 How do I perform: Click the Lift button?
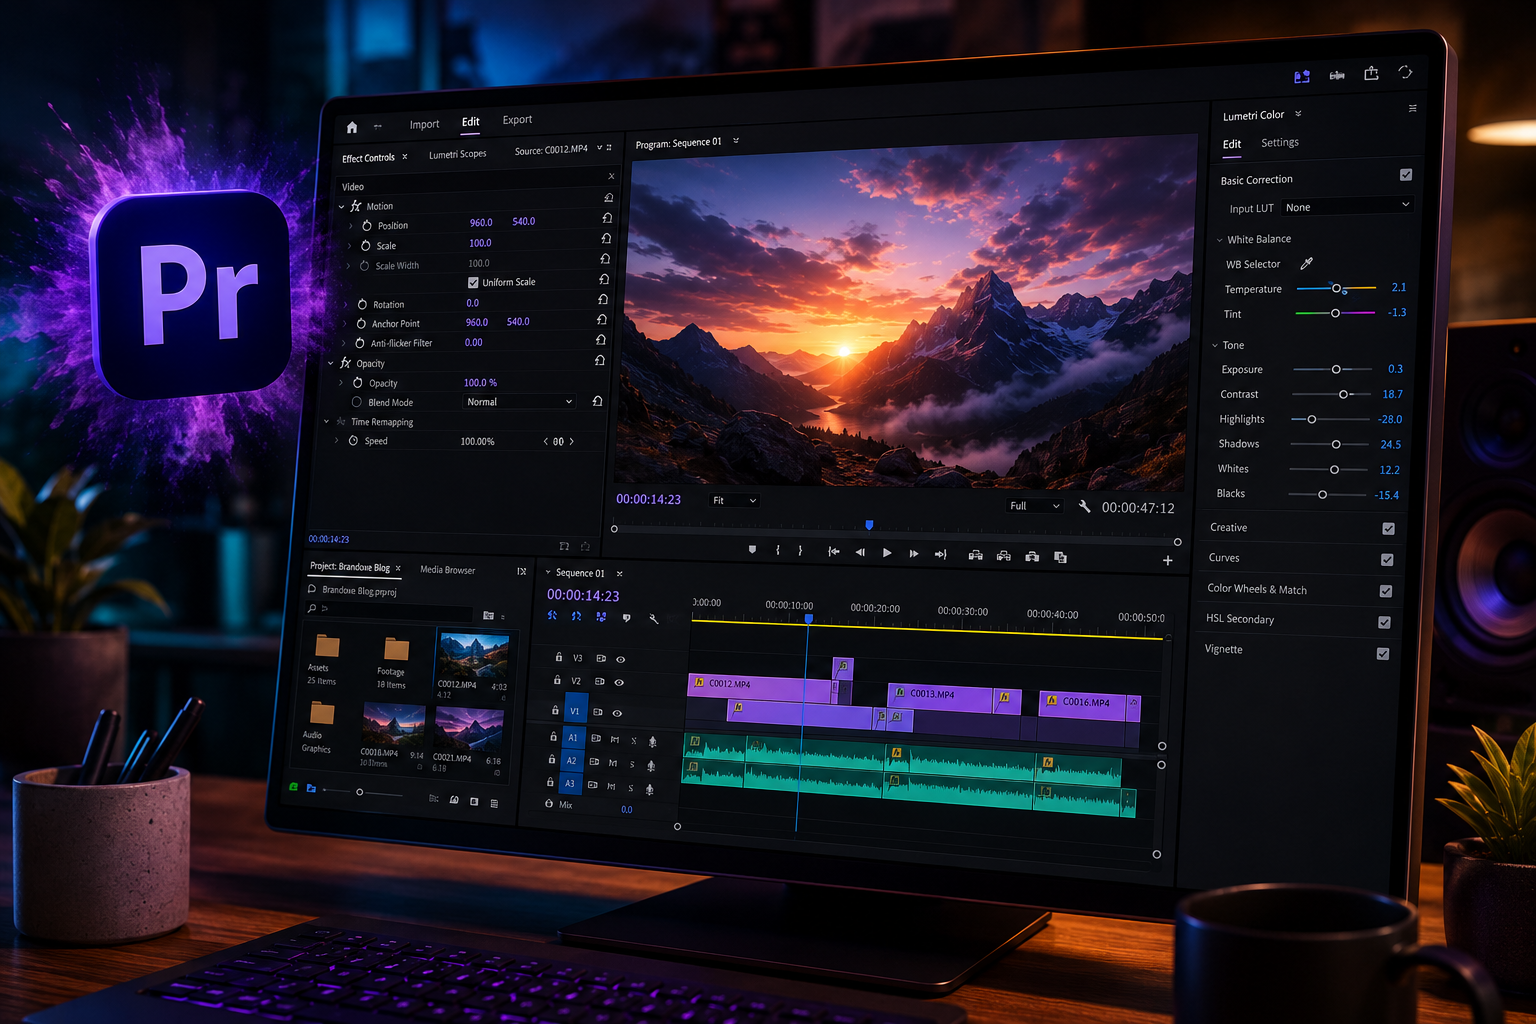975,555
